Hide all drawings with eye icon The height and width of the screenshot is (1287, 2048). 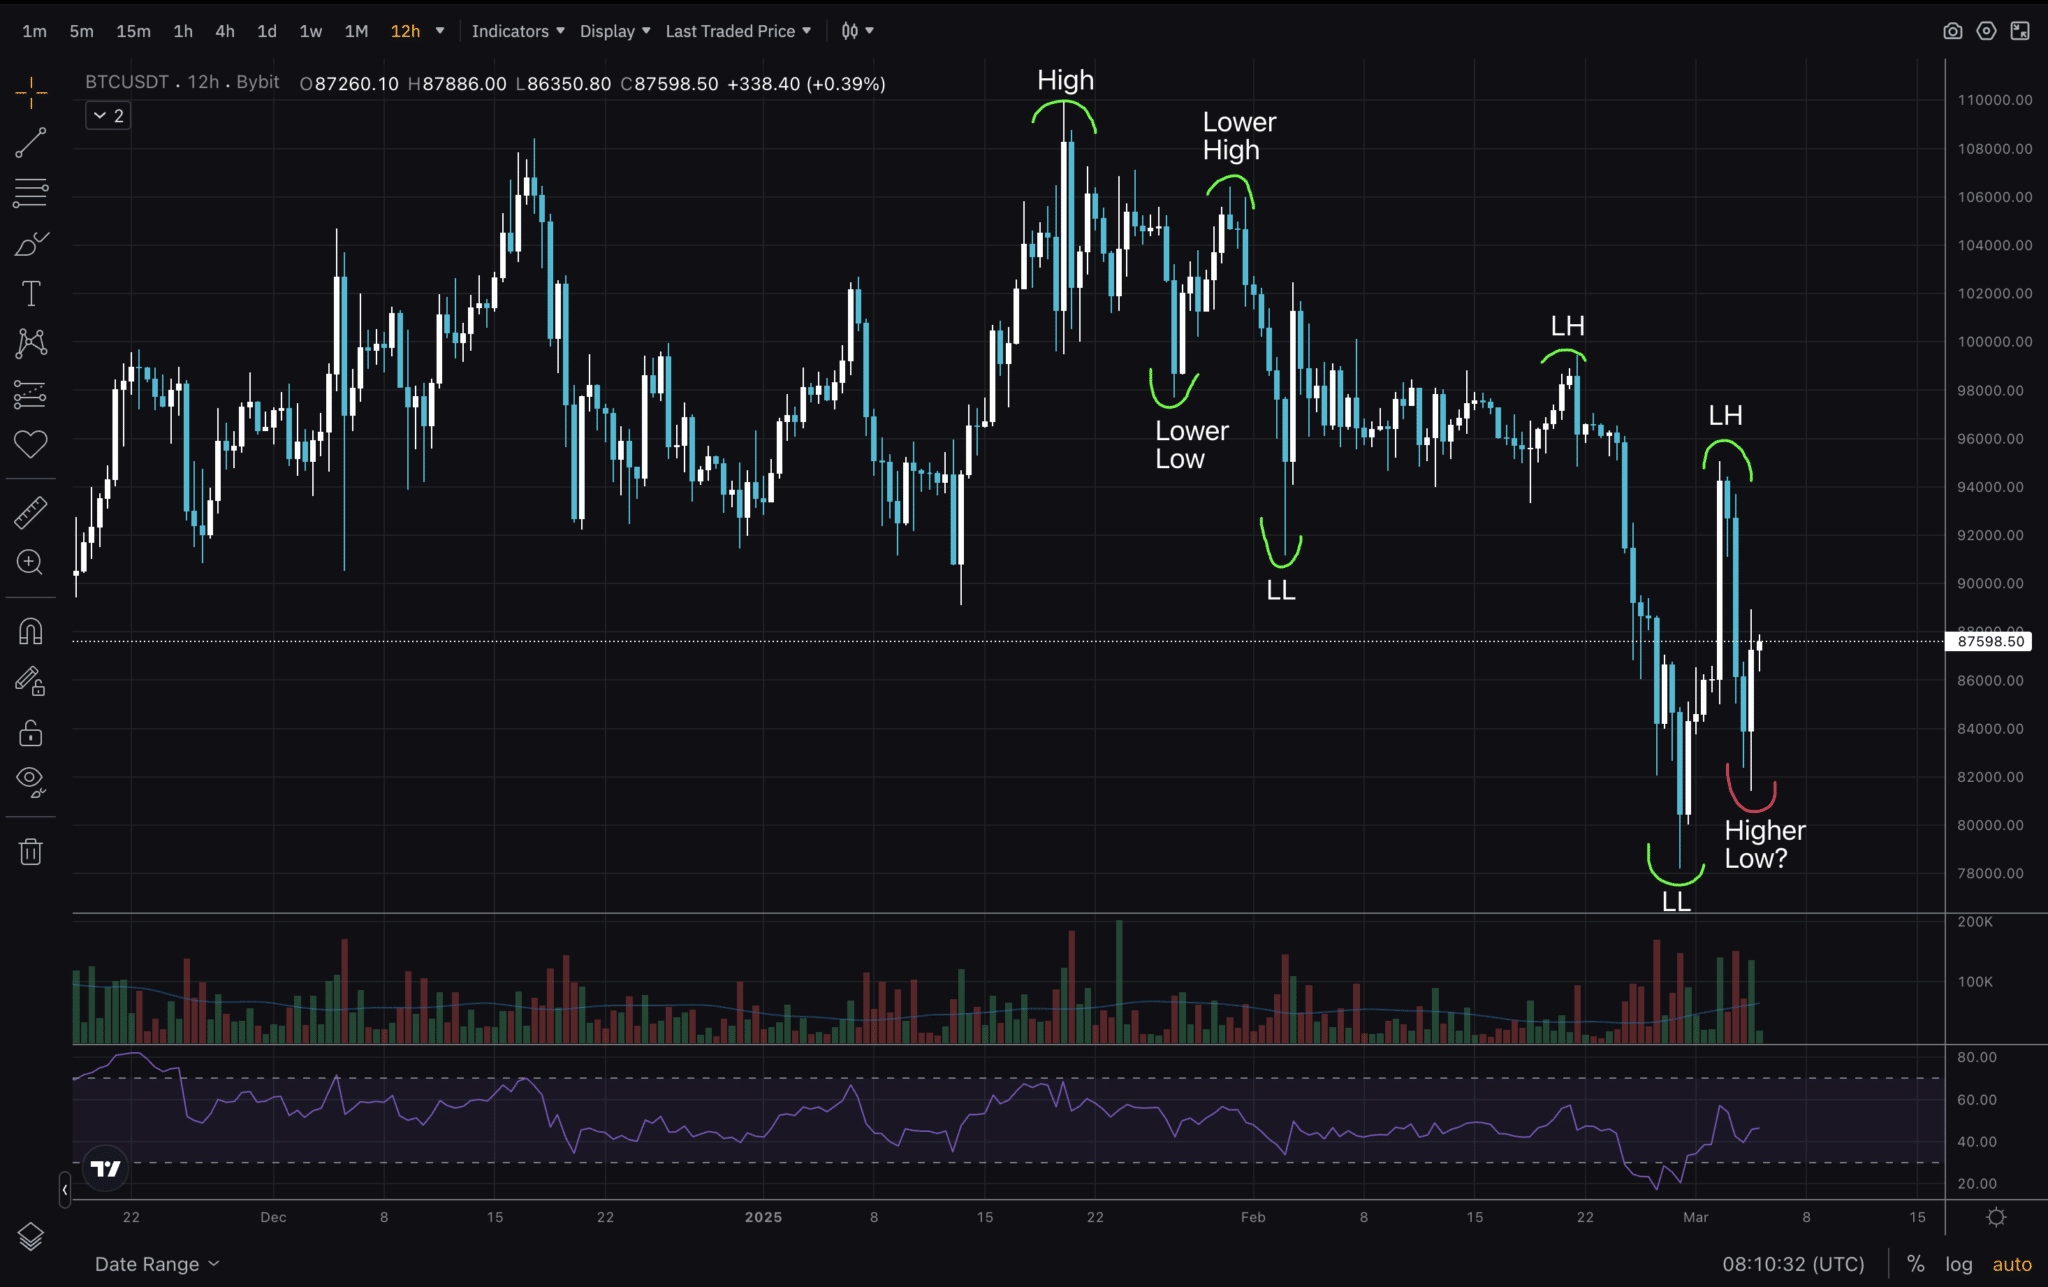point(31,782)
